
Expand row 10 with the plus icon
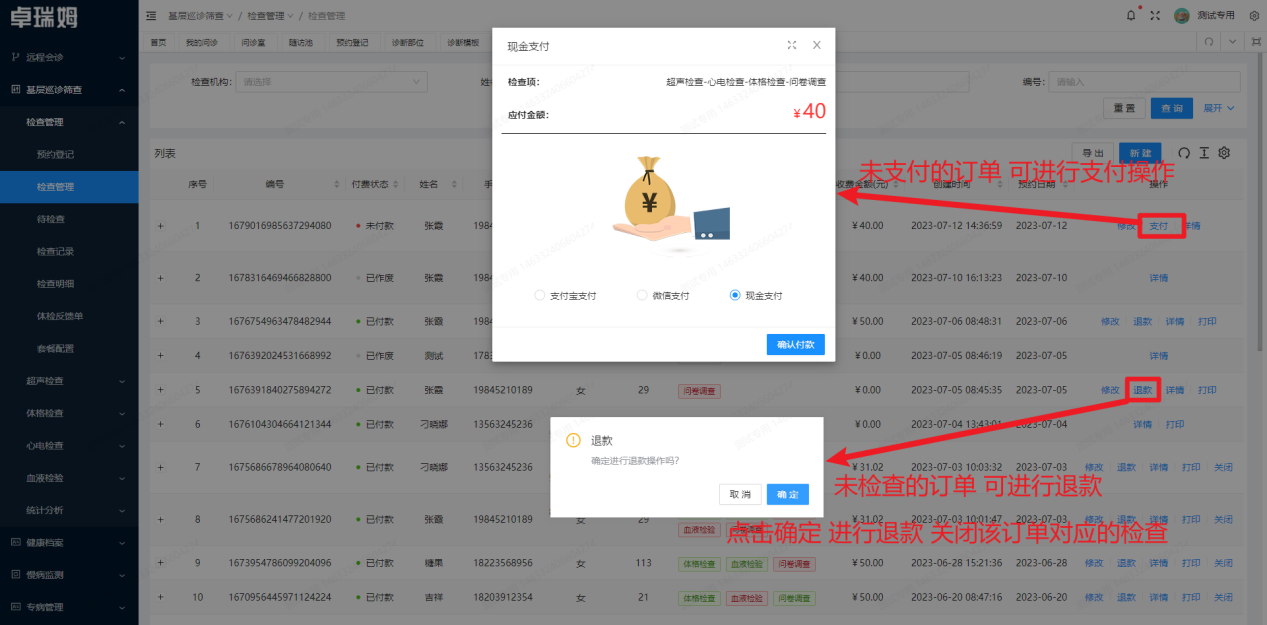(x=160, y=597)
